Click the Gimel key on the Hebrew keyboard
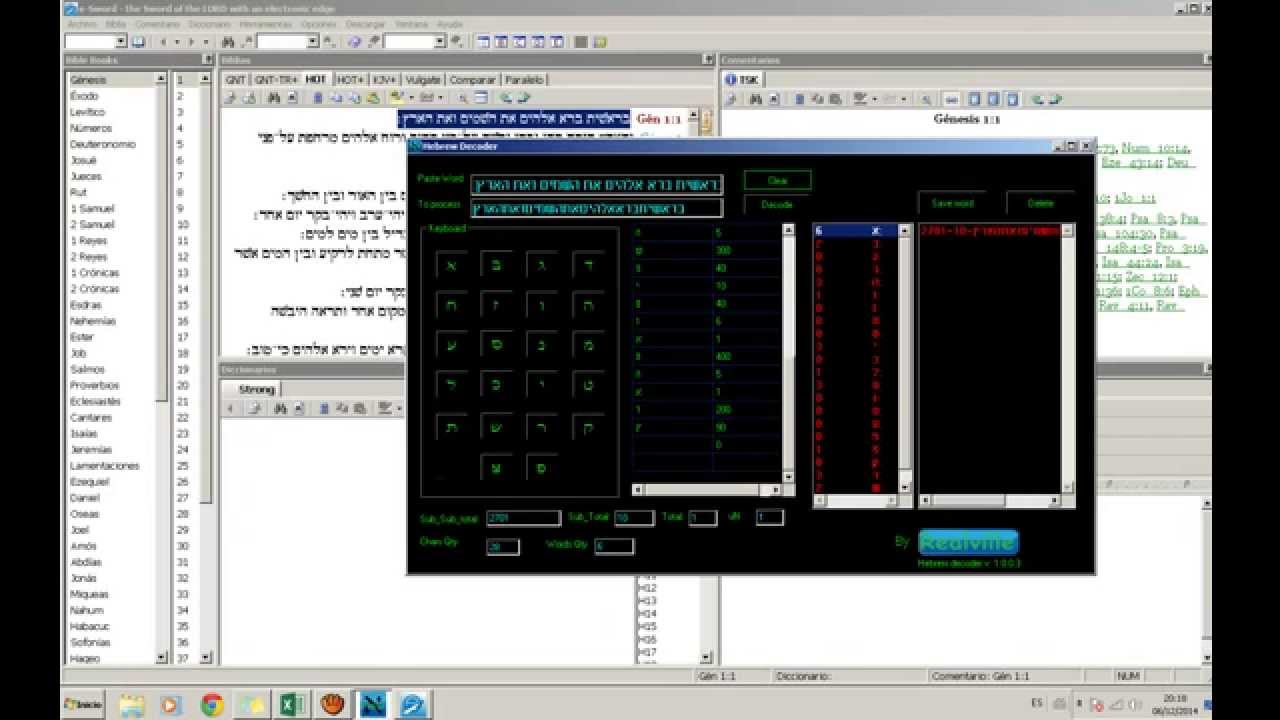Screen dimensions: 1280x720 542,265
